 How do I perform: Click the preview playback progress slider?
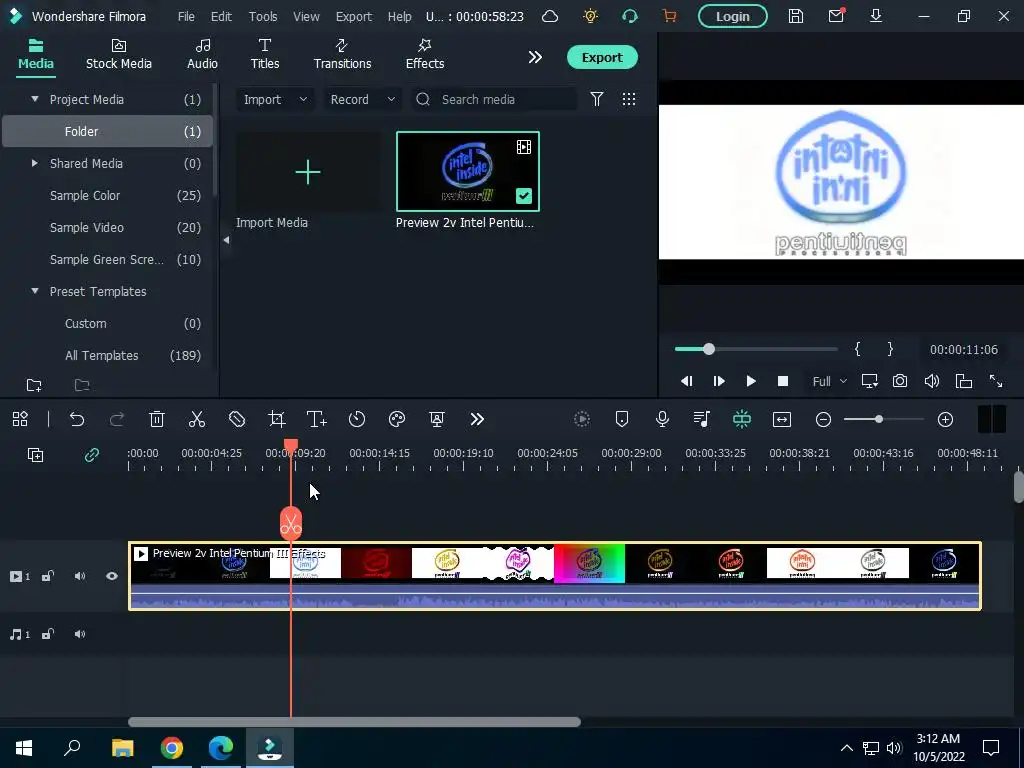(756, 349)
